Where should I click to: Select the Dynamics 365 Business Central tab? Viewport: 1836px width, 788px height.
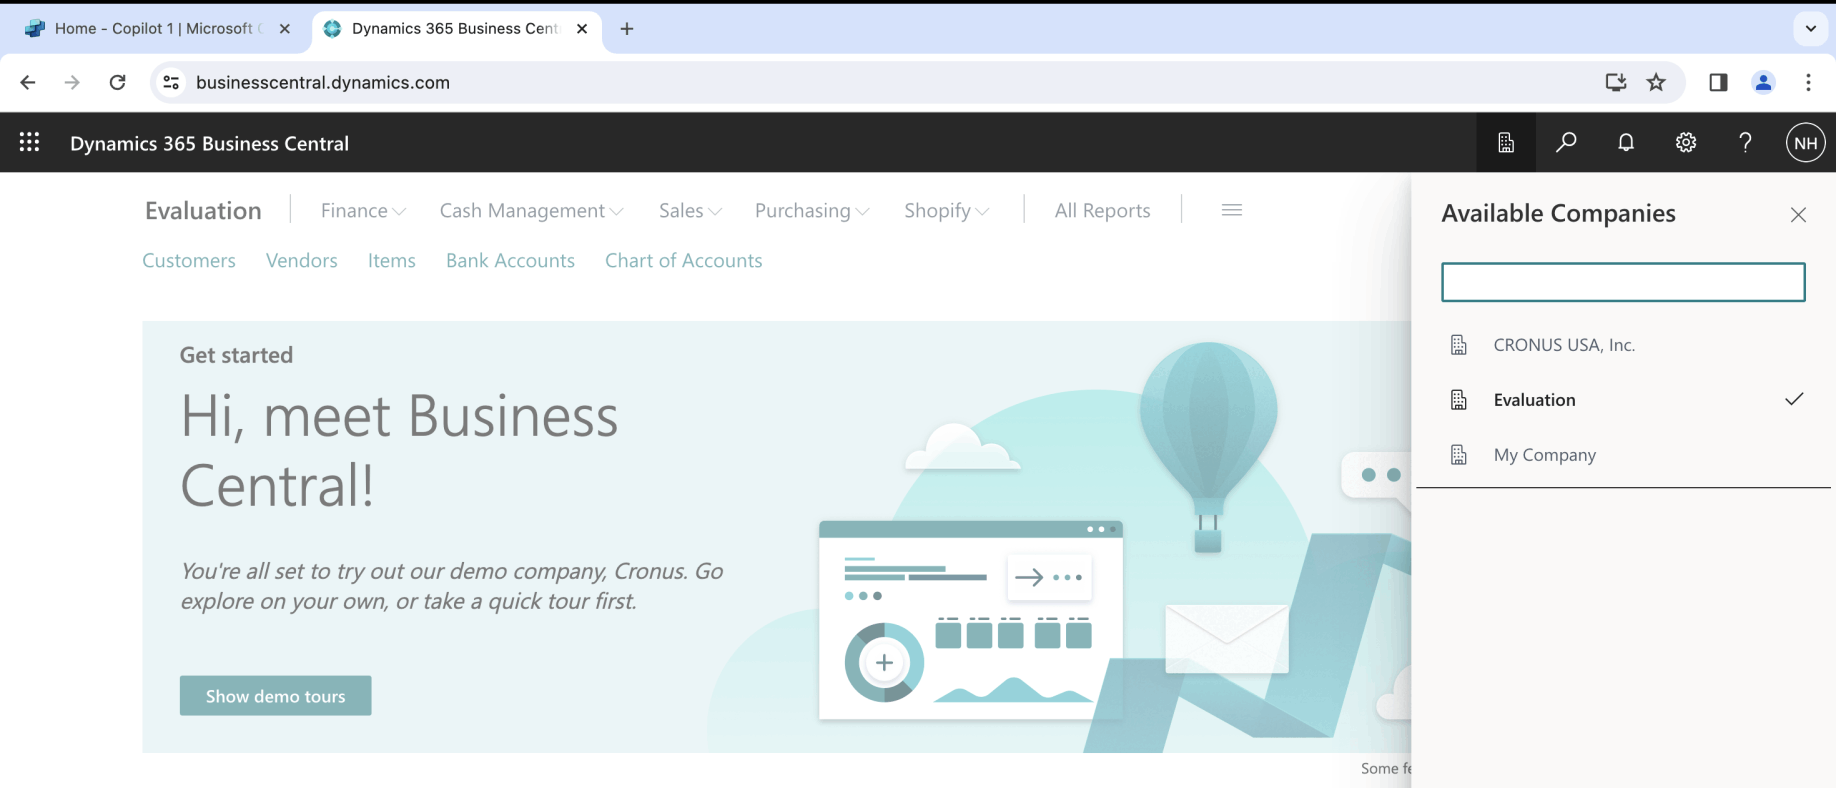458,29
